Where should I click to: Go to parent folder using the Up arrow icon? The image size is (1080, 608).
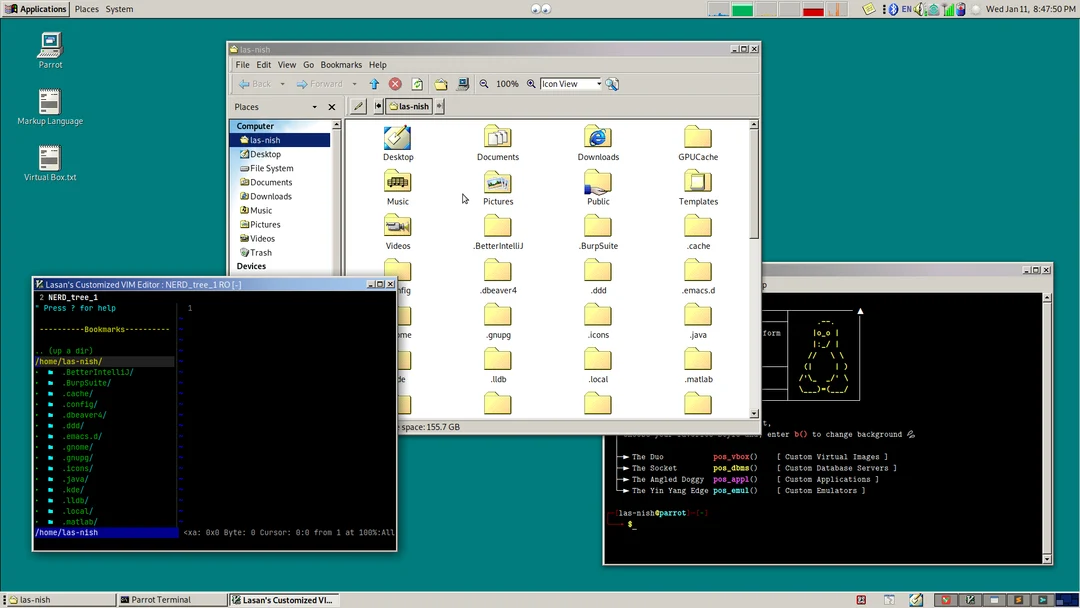pyautogui.click(x=373, y=83)
